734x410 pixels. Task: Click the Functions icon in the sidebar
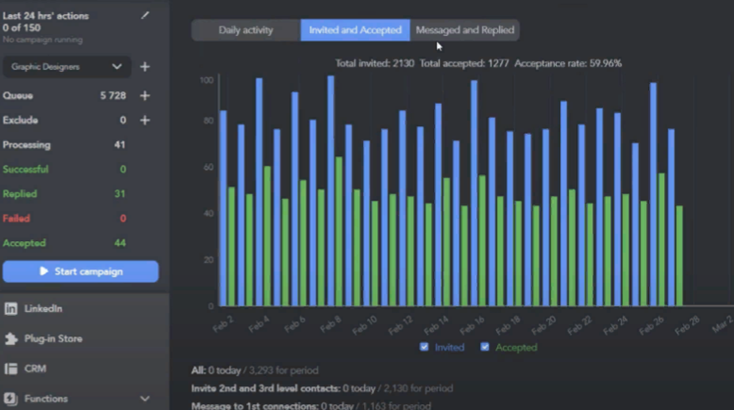(11, 399)
